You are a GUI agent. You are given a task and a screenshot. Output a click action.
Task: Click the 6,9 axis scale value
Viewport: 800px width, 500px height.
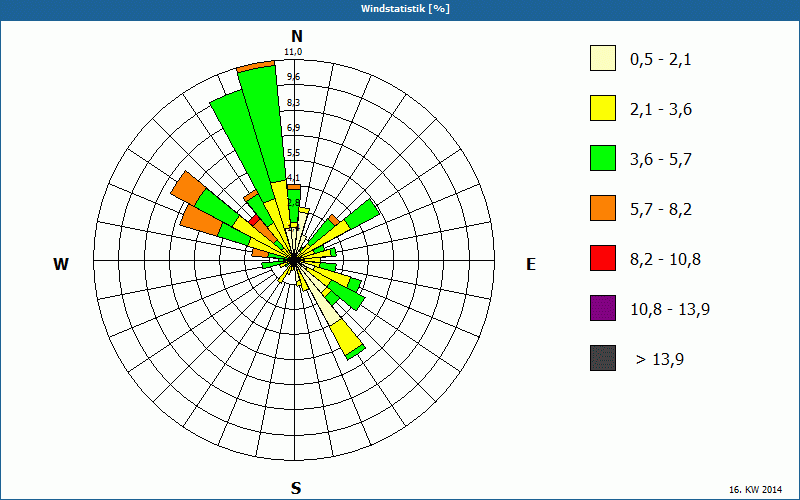pyautogui.click(x=293, y=128)
